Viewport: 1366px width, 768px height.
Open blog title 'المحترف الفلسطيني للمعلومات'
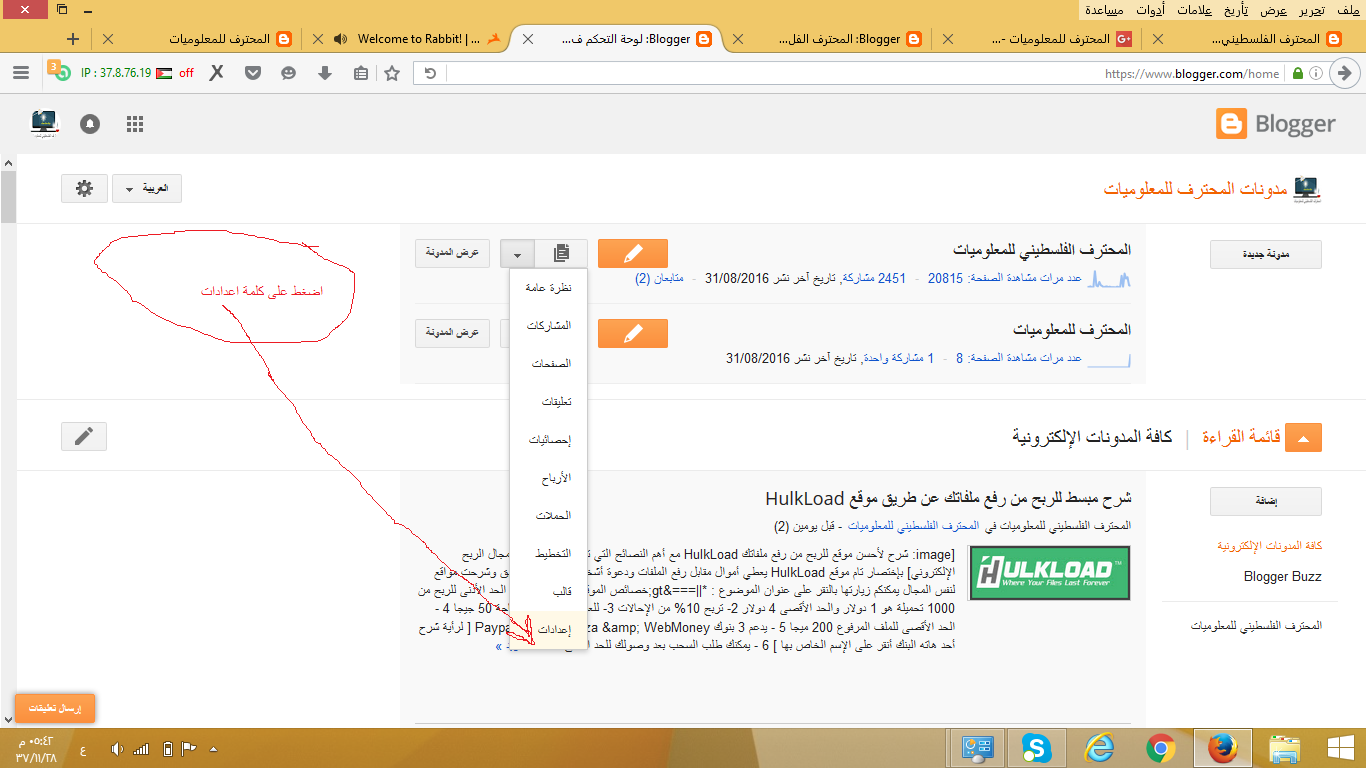[x=1042, y=249]
